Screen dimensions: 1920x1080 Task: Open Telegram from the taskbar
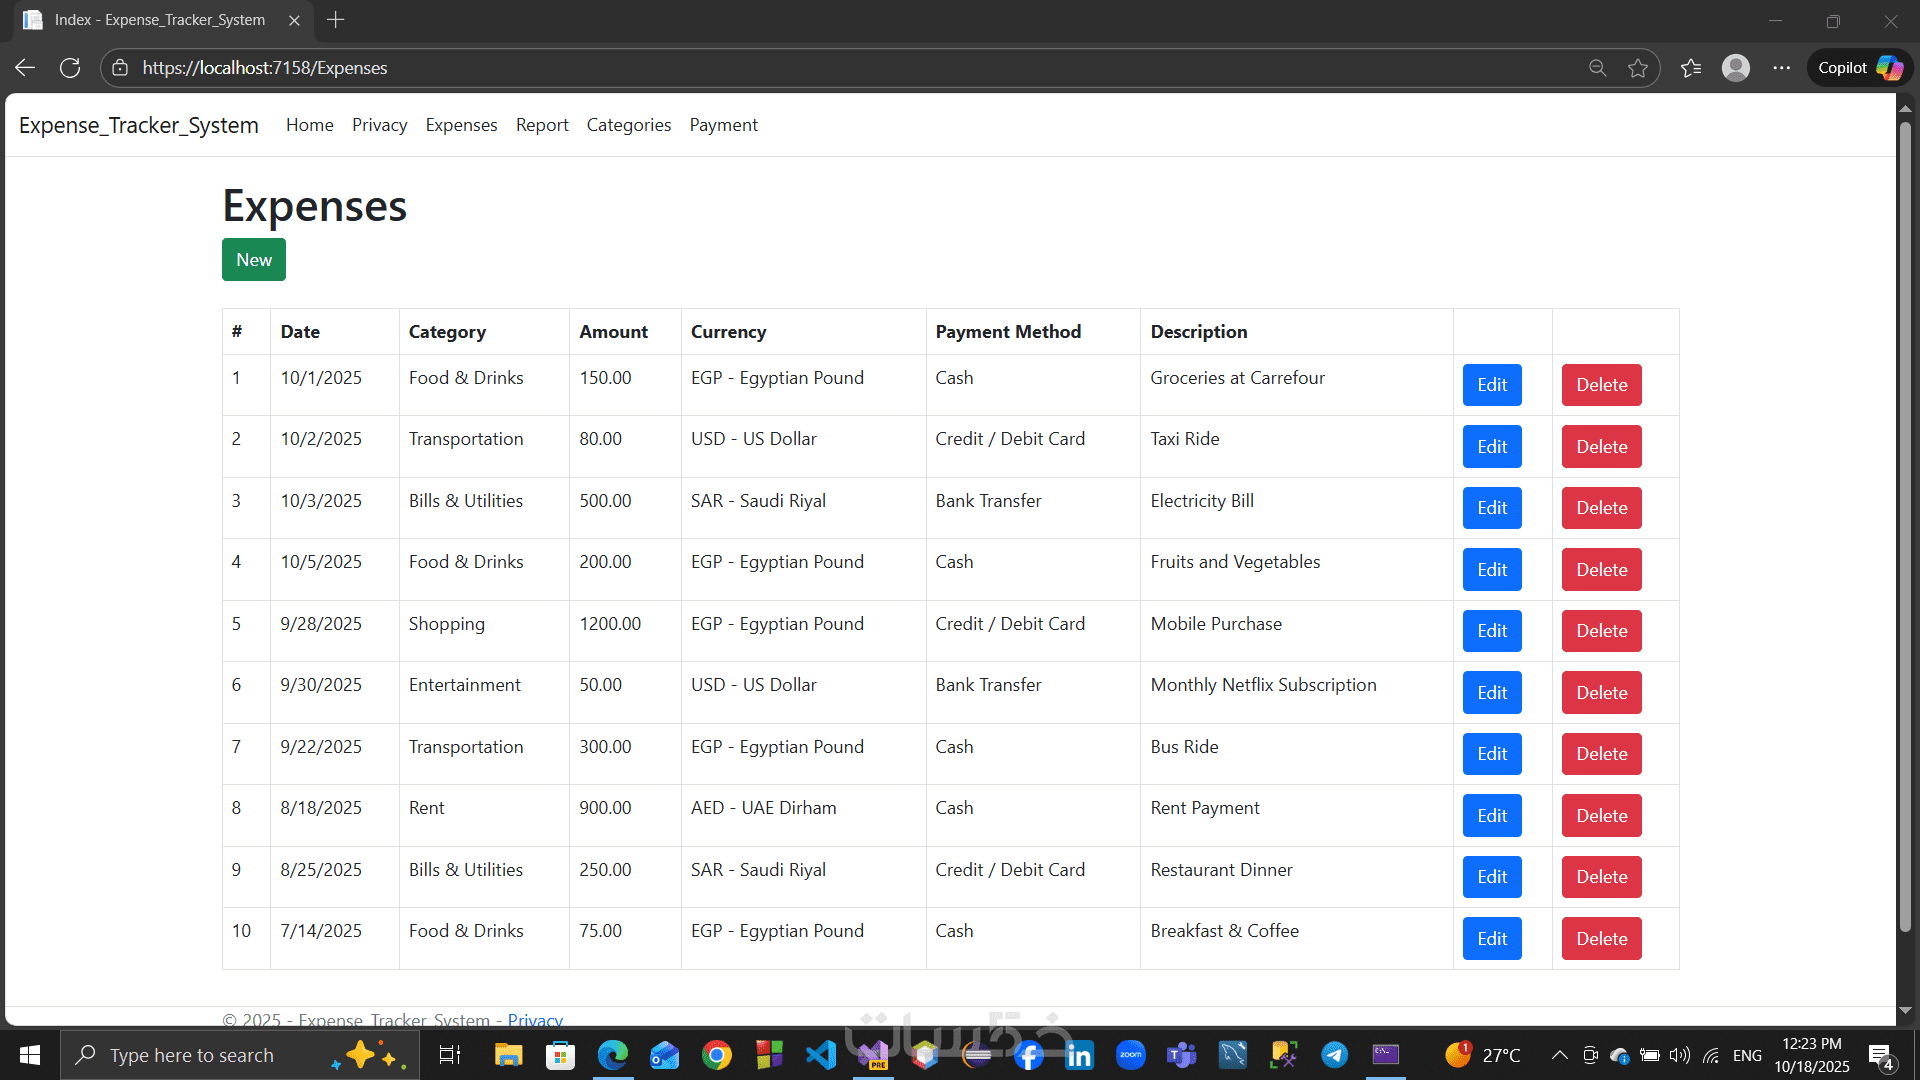[x=1334, y=1055]
